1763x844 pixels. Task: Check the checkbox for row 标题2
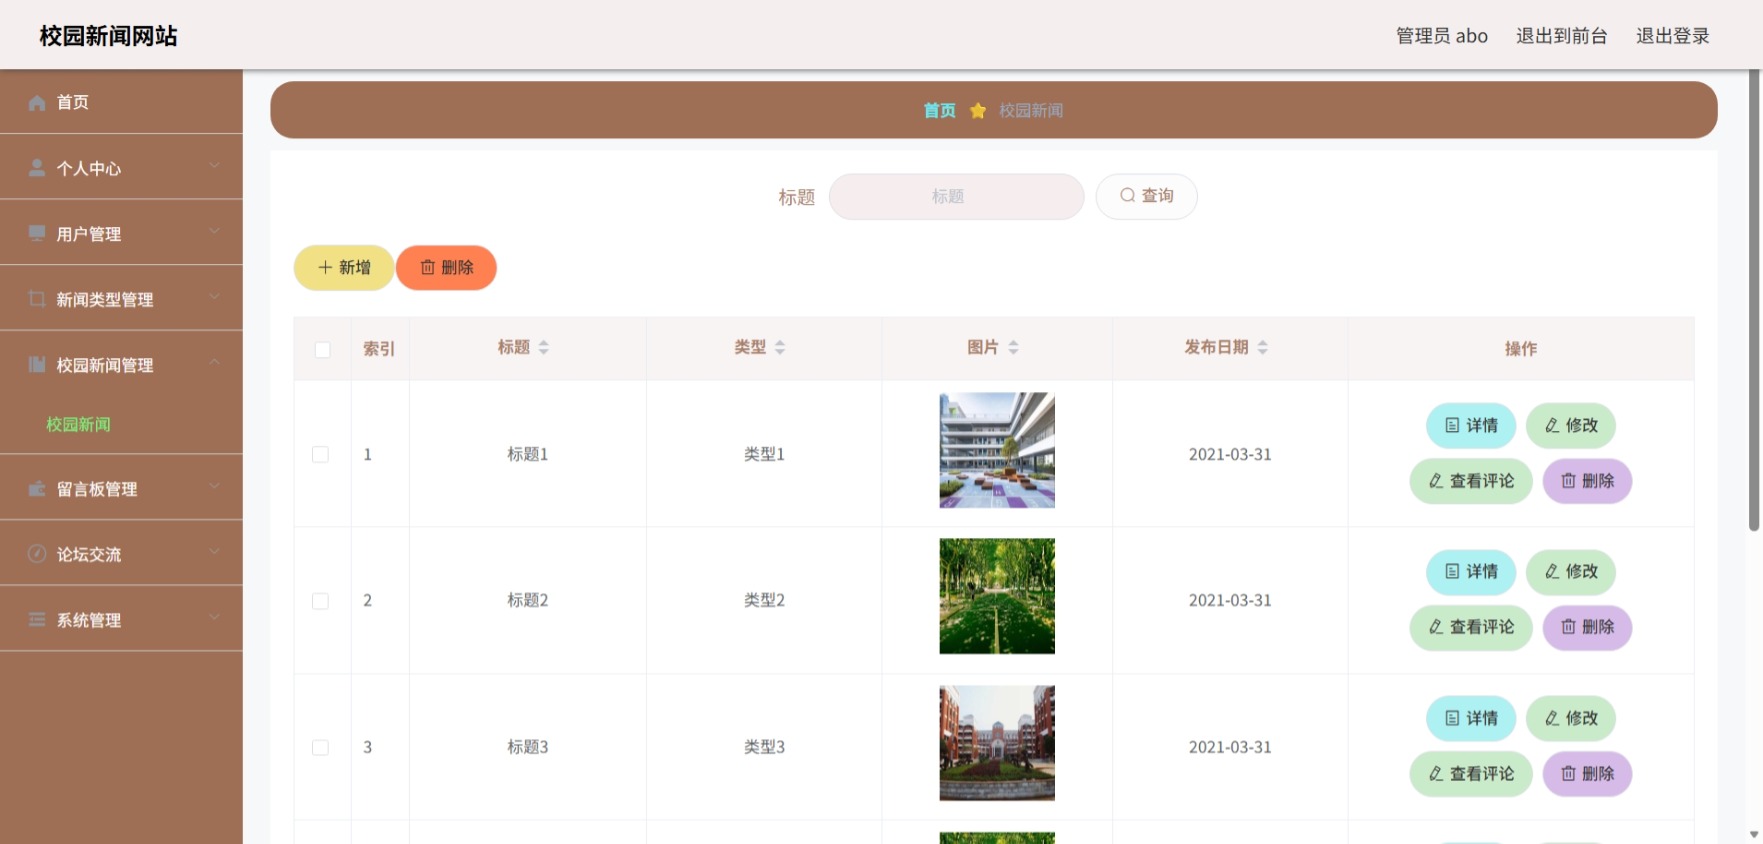(x=320, y=601)
